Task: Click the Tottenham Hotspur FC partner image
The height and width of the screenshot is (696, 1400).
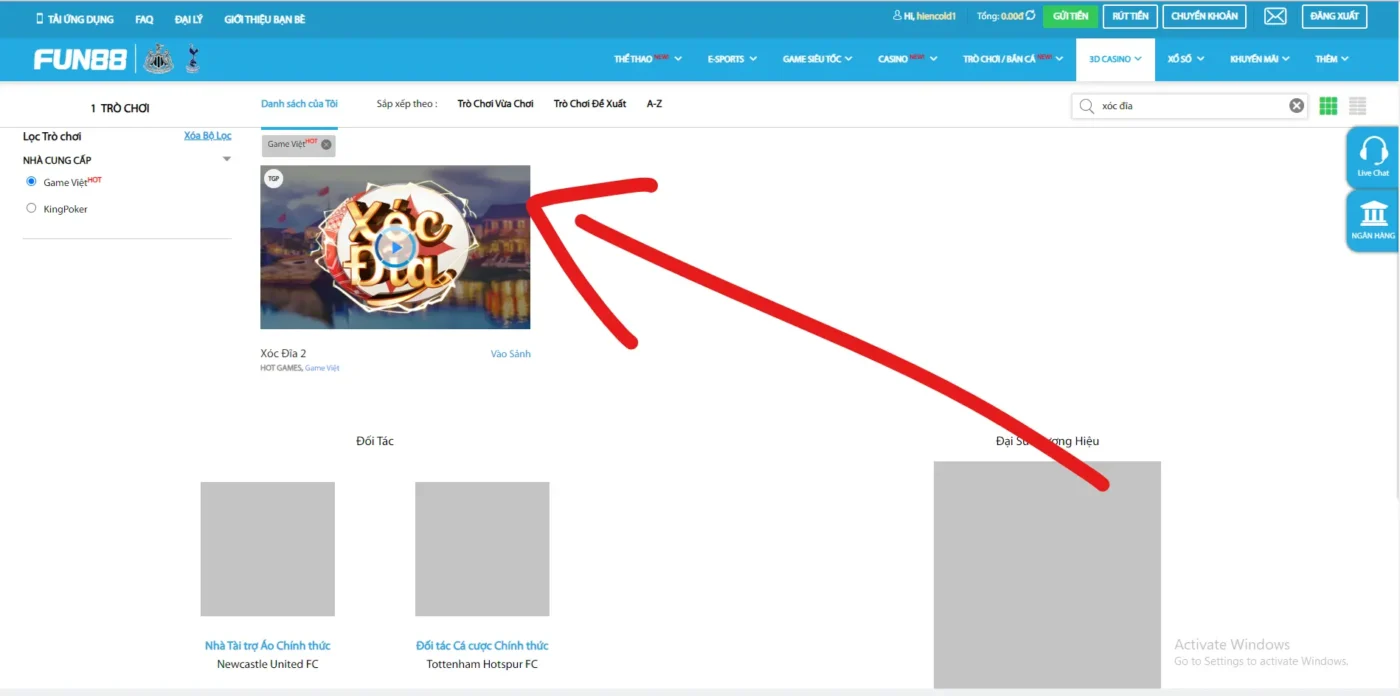Action: tap(482, 549)
